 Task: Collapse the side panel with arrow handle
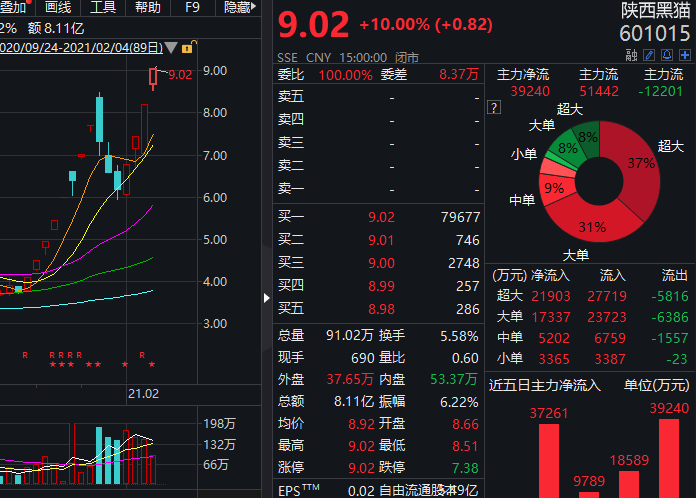[267, 297]
